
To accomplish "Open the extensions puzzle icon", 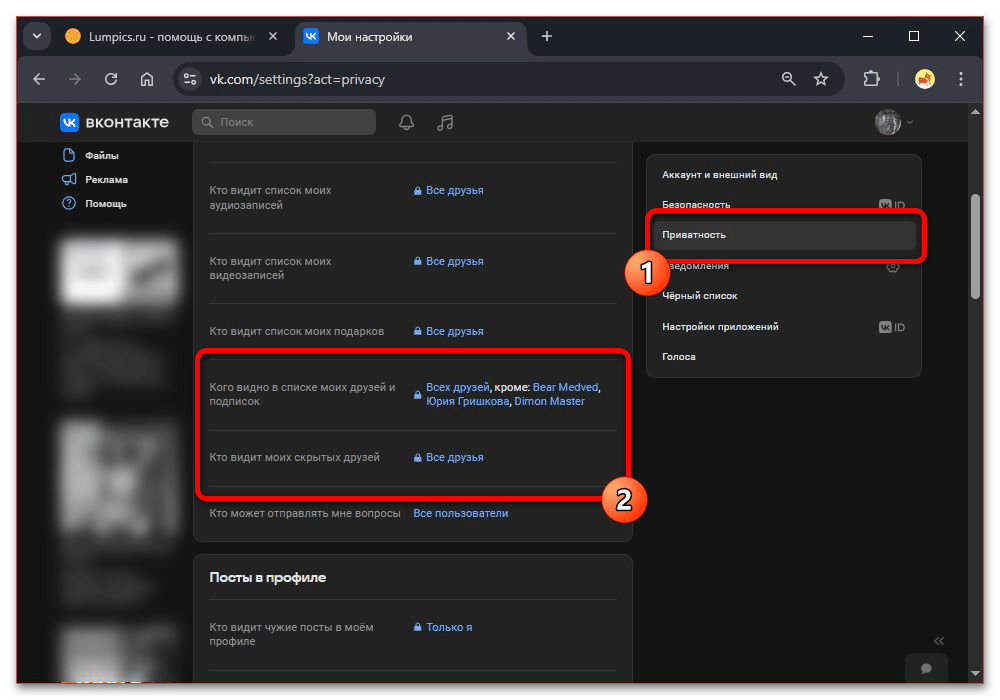I will pyautogui.click(x=871, y=79).
